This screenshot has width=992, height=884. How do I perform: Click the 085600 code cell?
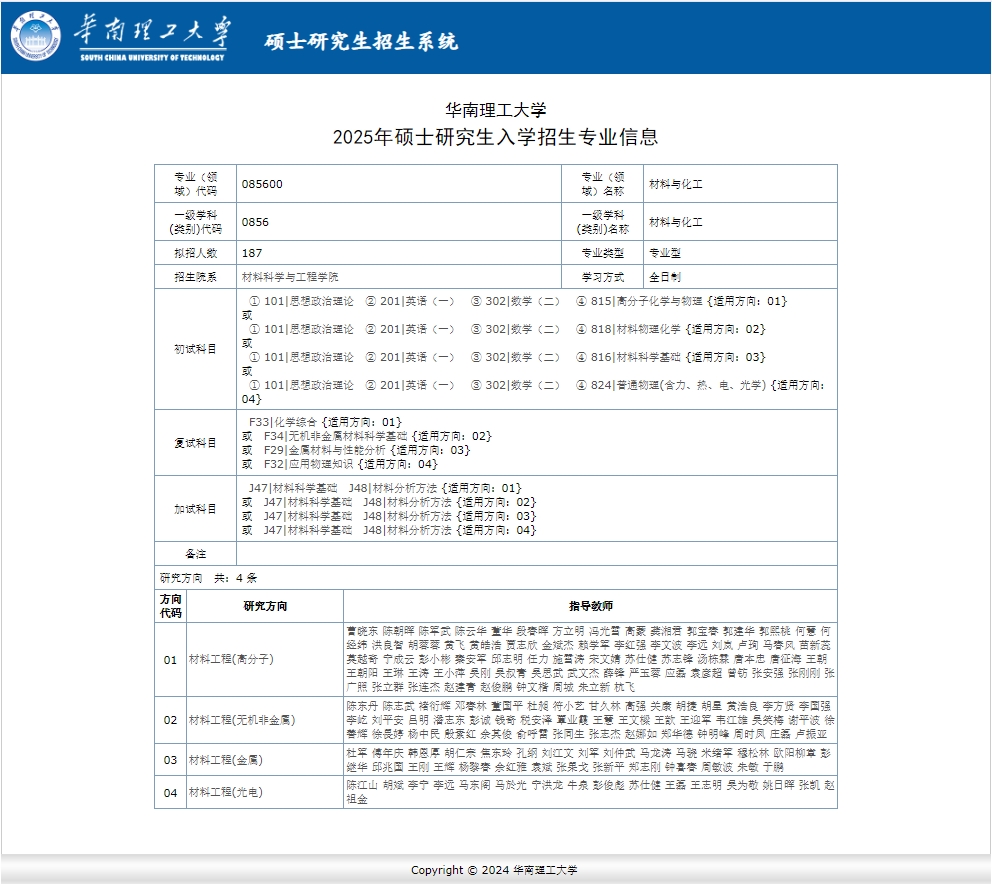(x=399, y=184)
